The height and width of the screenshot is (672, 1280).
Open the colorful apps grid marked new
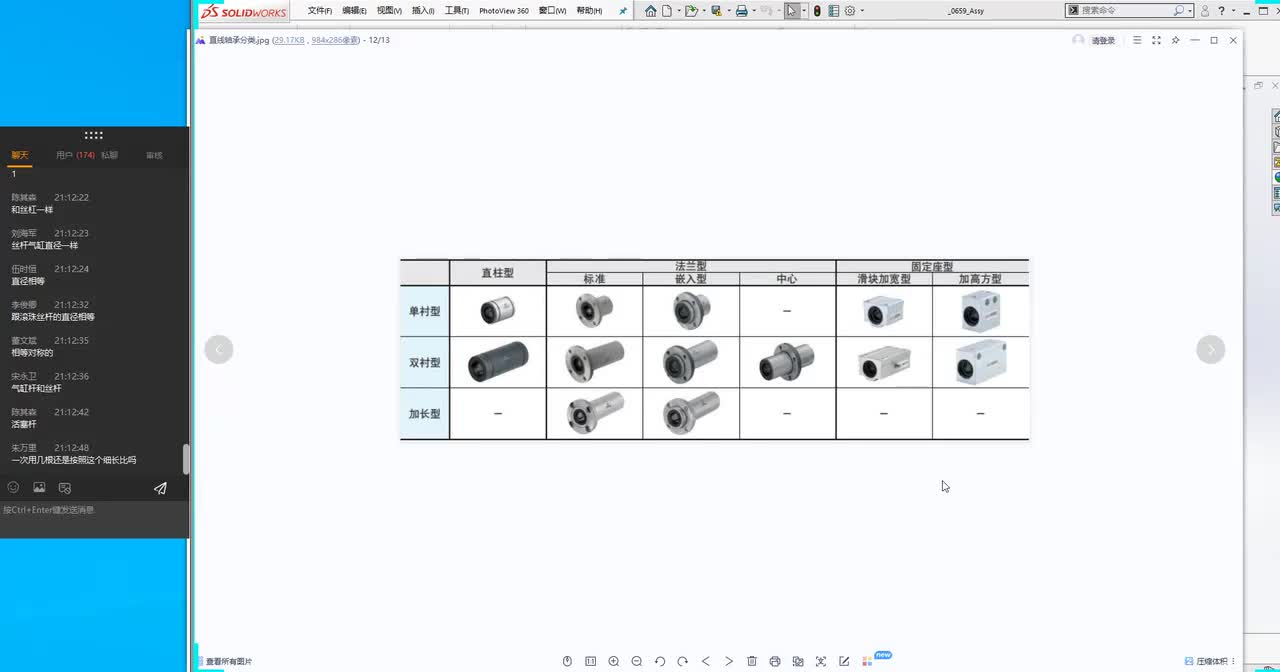point(868,661)
